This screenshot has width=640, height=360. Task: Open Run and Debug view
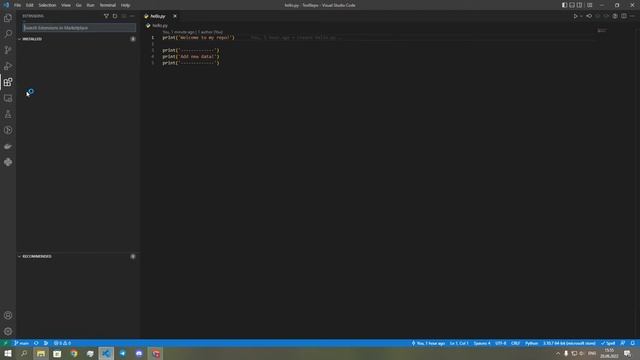tap(8, 66)
